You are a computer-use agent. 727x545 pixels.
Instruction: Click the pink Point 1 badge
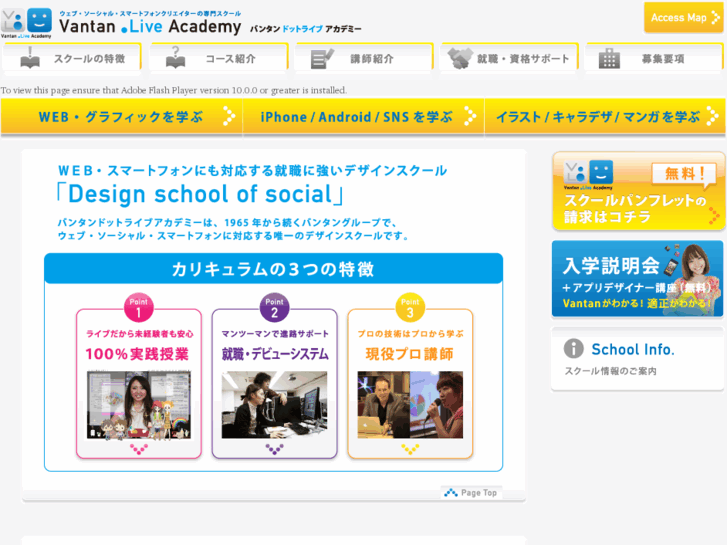pyautogui.click(x=139, y=308)
